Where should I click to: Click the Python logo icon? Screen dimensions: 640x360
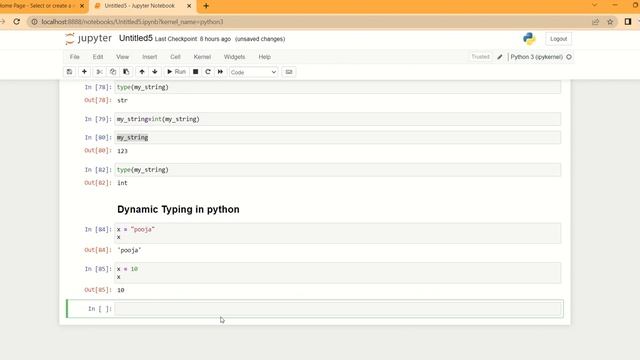tap(529, 39)
